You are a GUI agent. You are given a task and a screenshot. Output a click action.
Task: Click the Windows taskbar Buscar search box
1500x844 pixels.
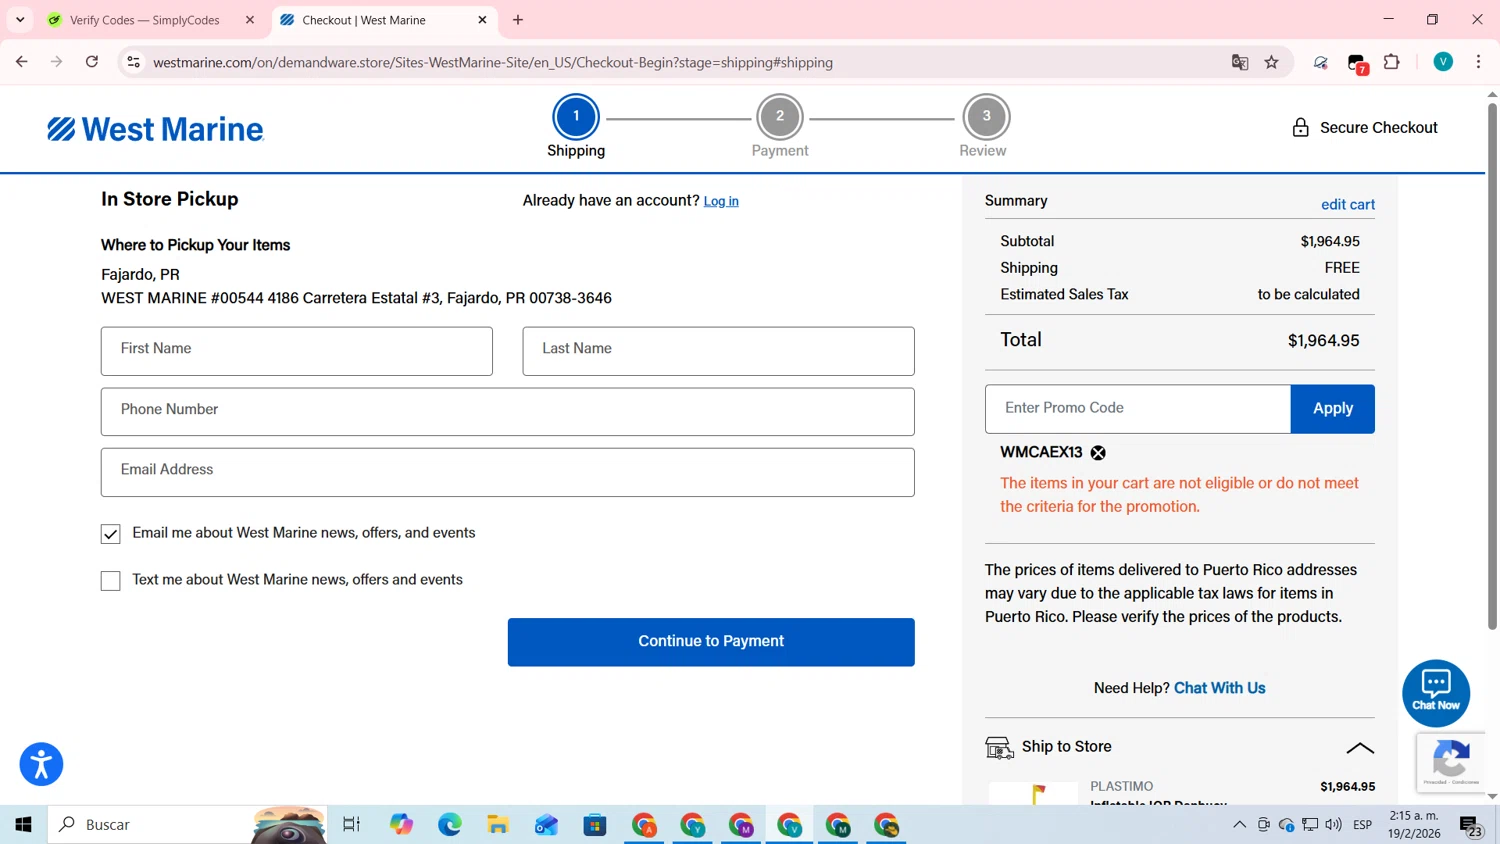[x=188, y=825]
